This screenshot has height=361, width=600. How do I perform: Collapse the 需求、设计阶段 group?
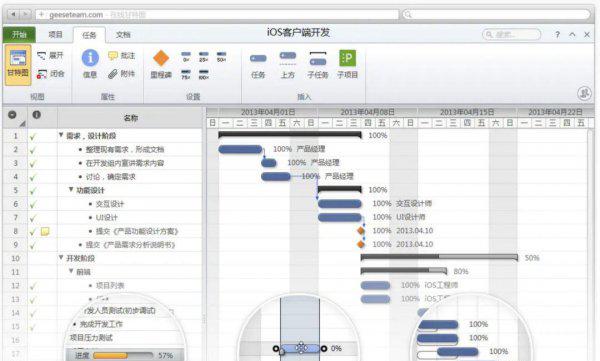(61, 135)
